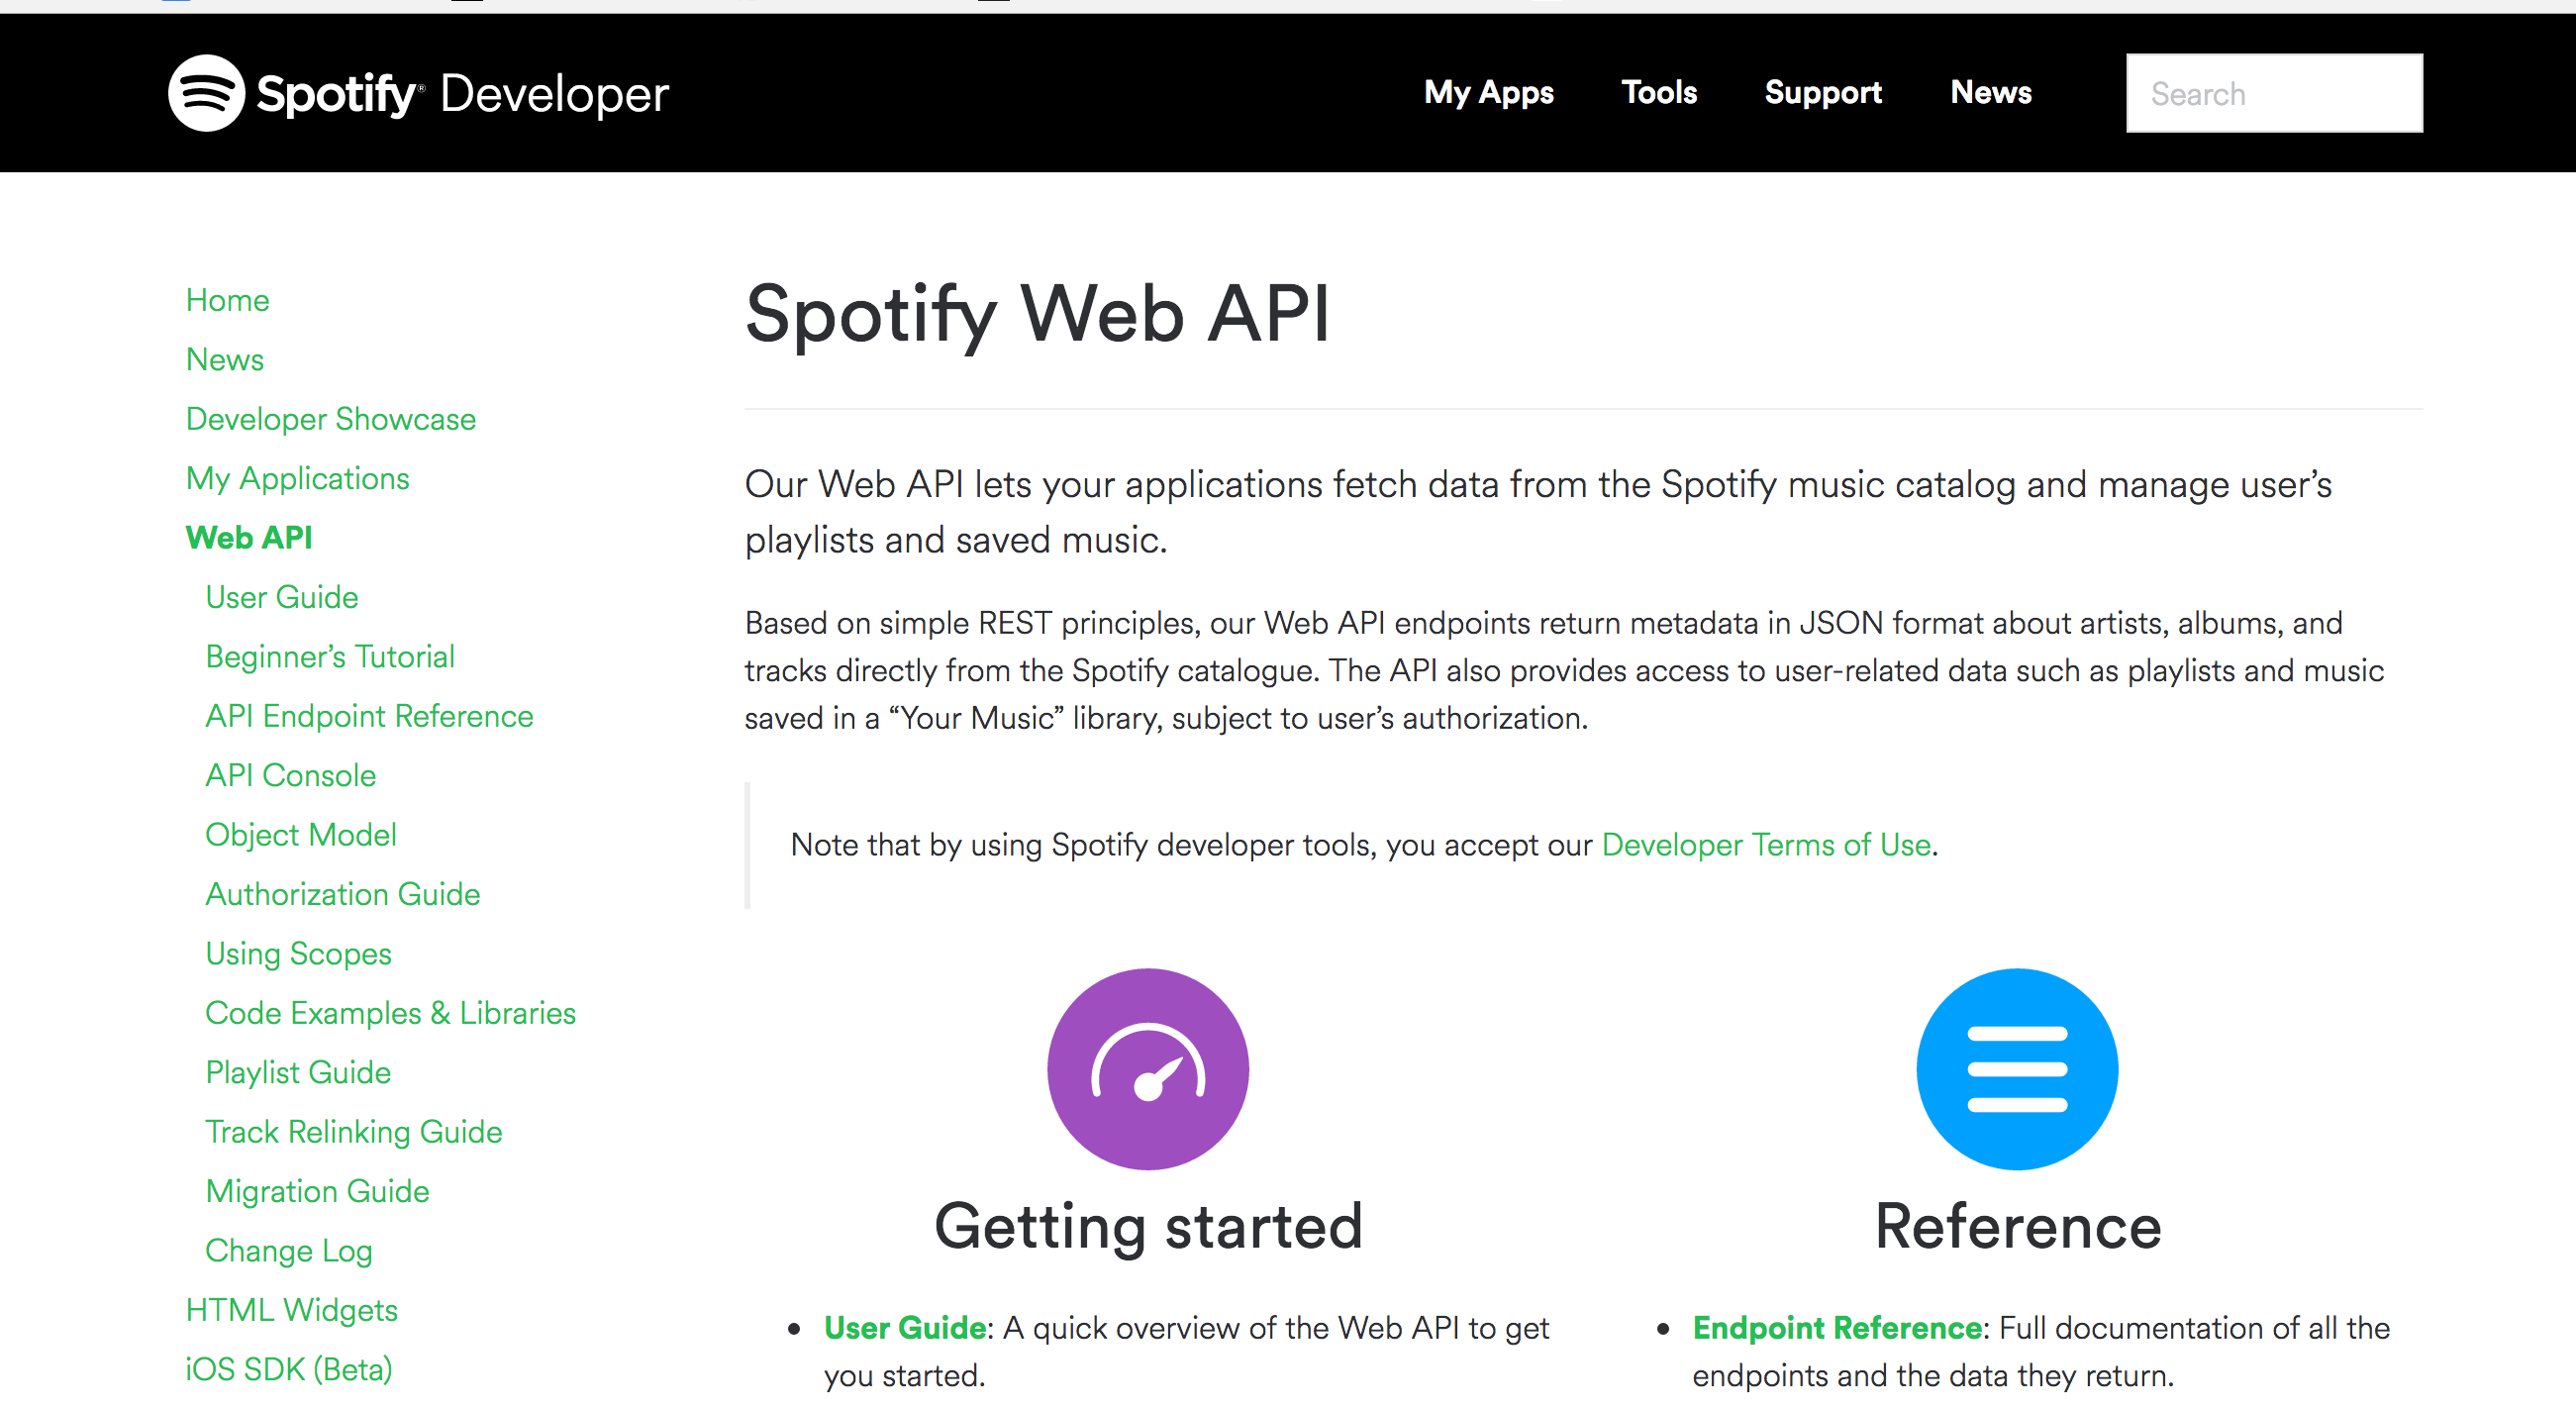Screen dimensions: 2576x1410
Task: Click the purple Getting started gauge icon
Action: 1148,1068
